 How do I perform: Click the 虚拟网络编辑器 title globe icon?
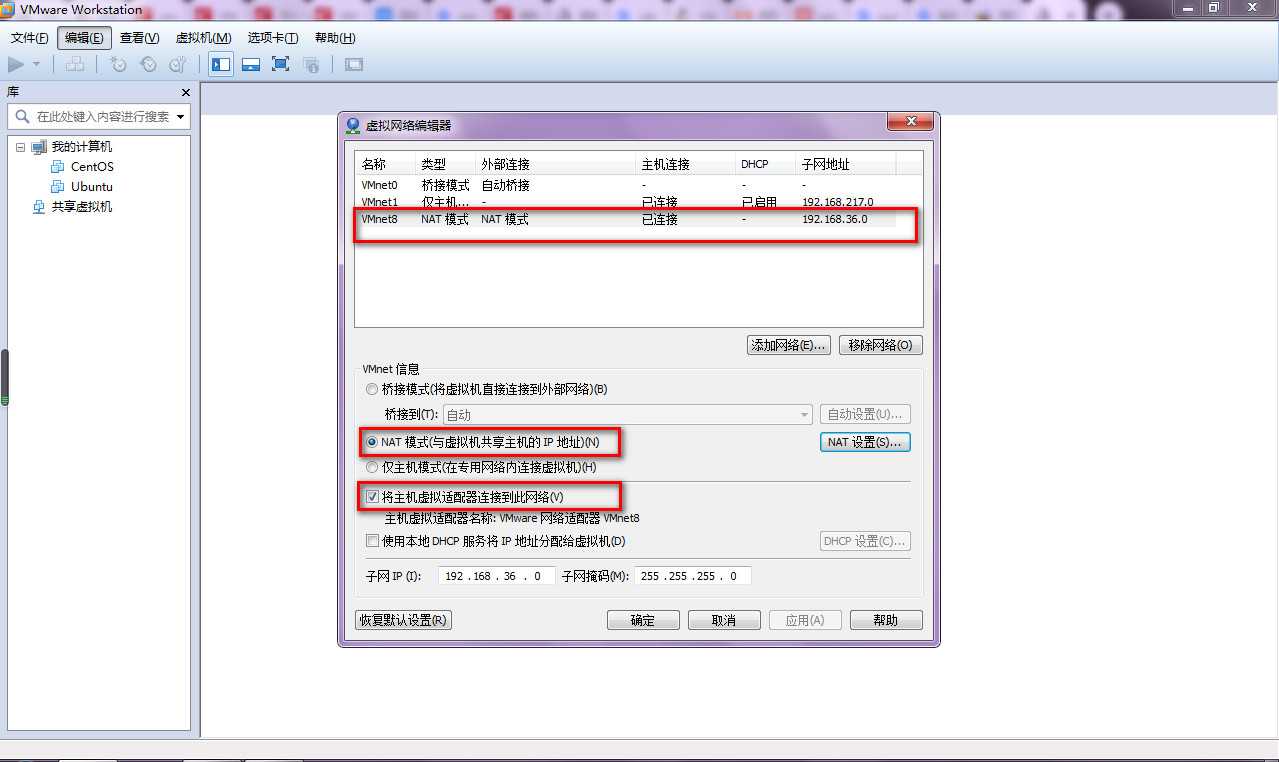(352, 126)
